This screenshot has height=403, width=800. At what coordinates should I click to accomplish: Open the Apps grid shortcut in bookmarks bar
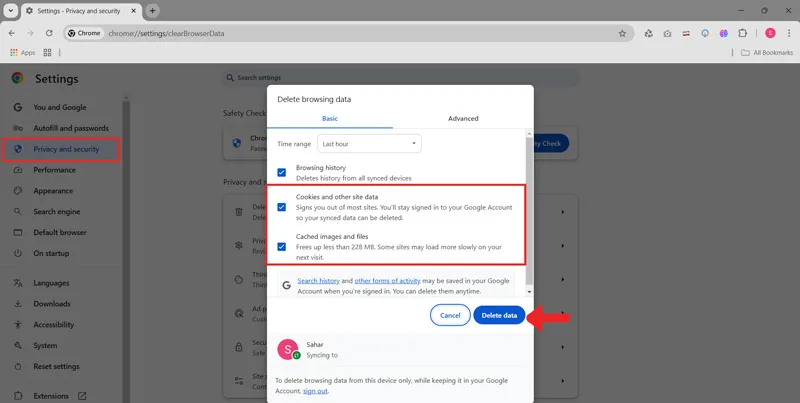click(22, 53)
